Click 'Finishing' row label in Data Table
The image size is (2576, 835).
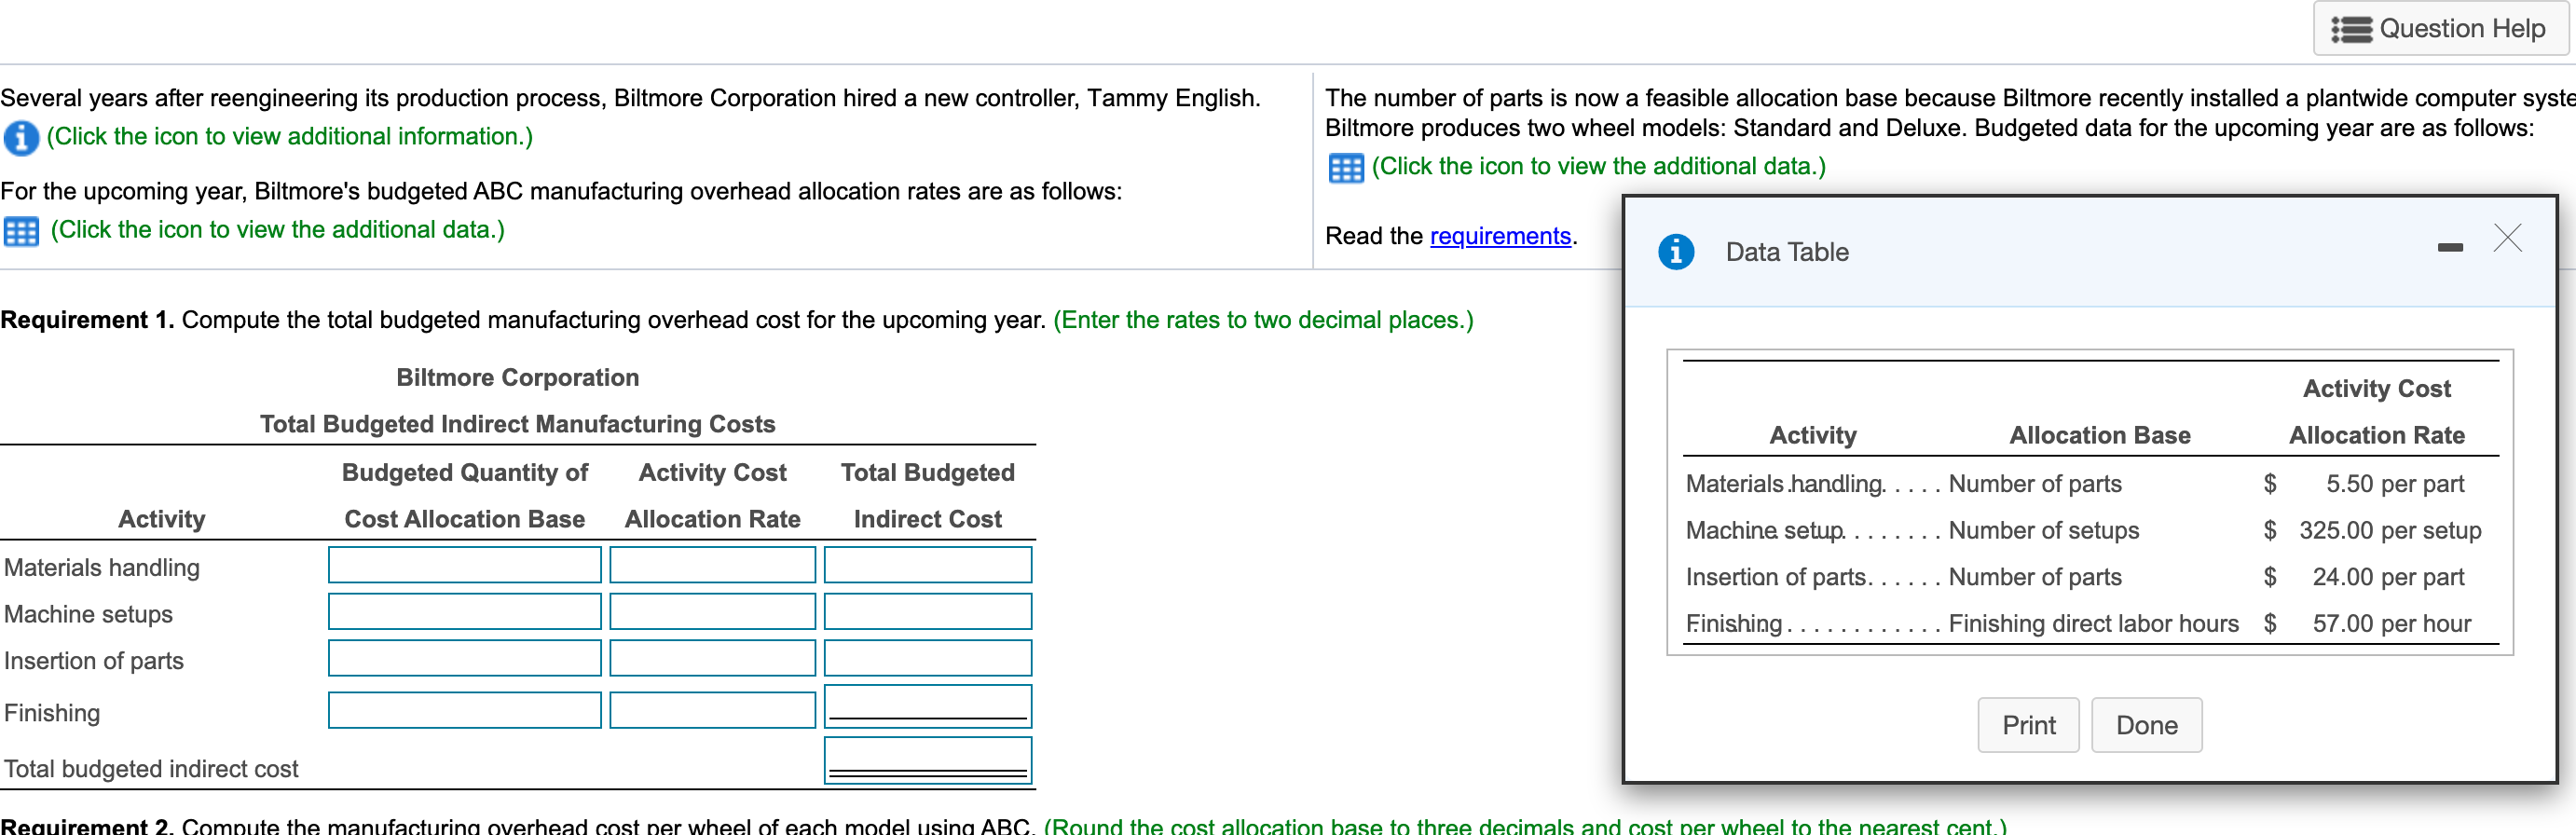(x=1734, y=624)
